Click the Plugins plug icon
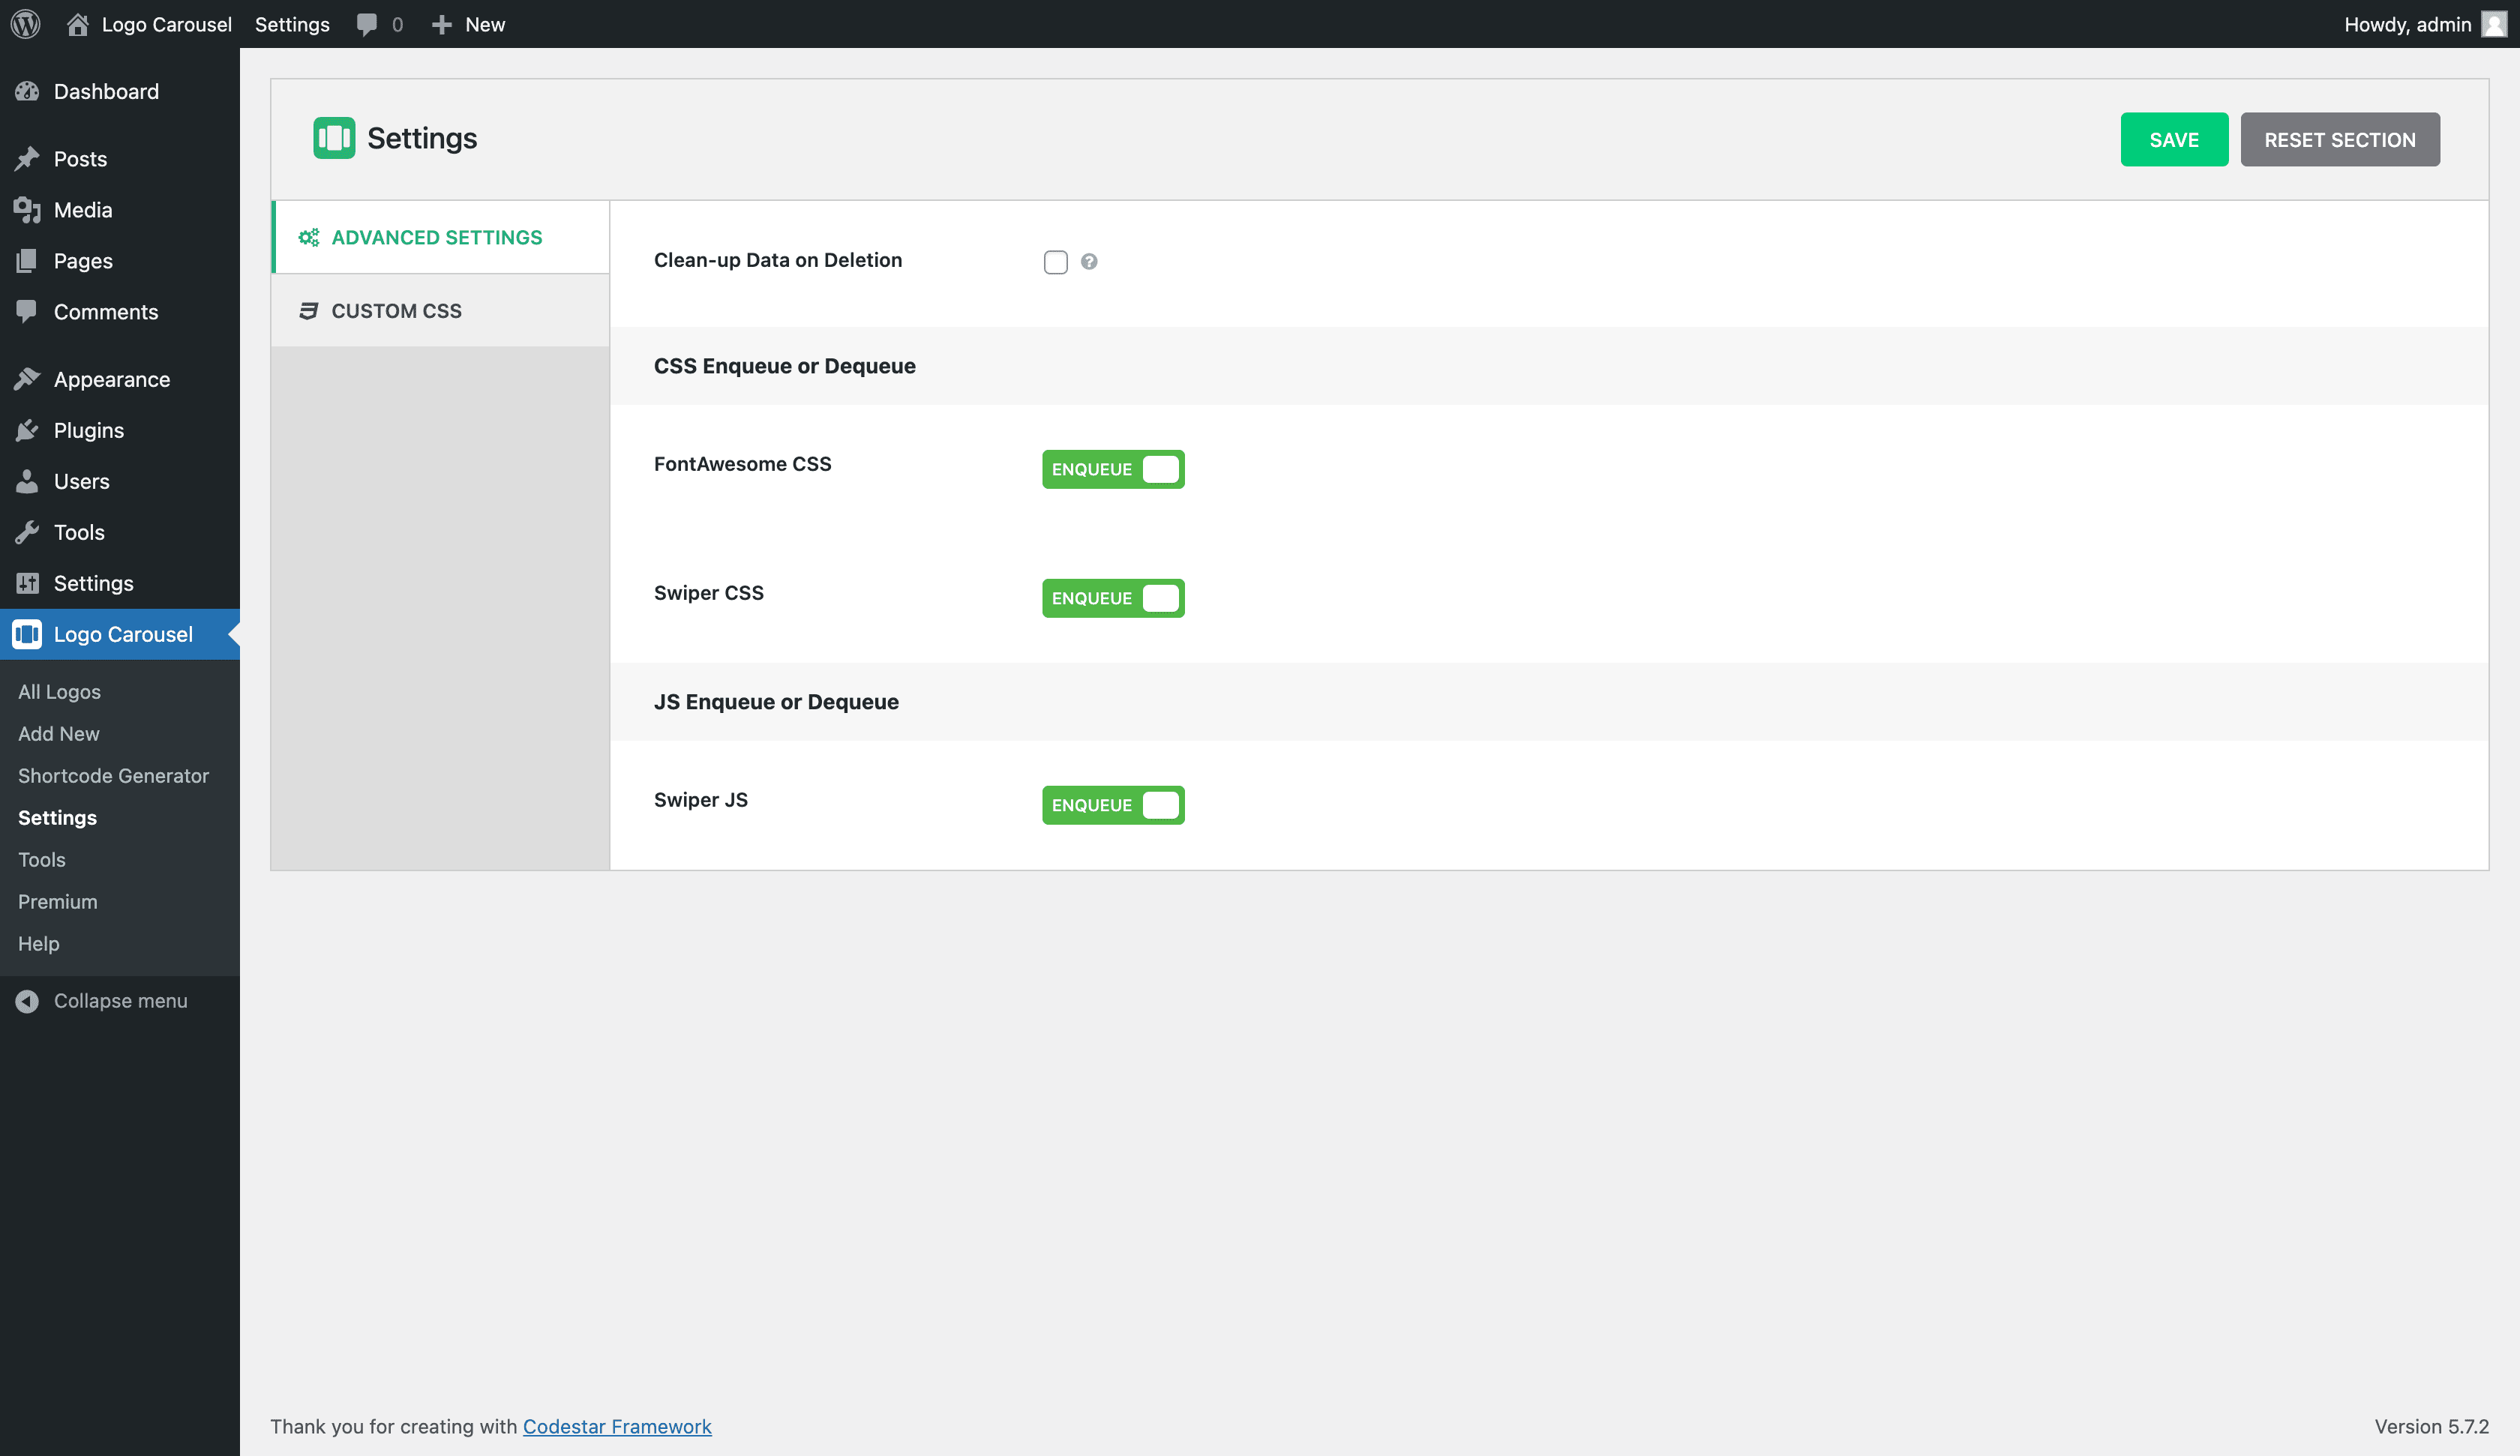 click(x=27, y=430)
